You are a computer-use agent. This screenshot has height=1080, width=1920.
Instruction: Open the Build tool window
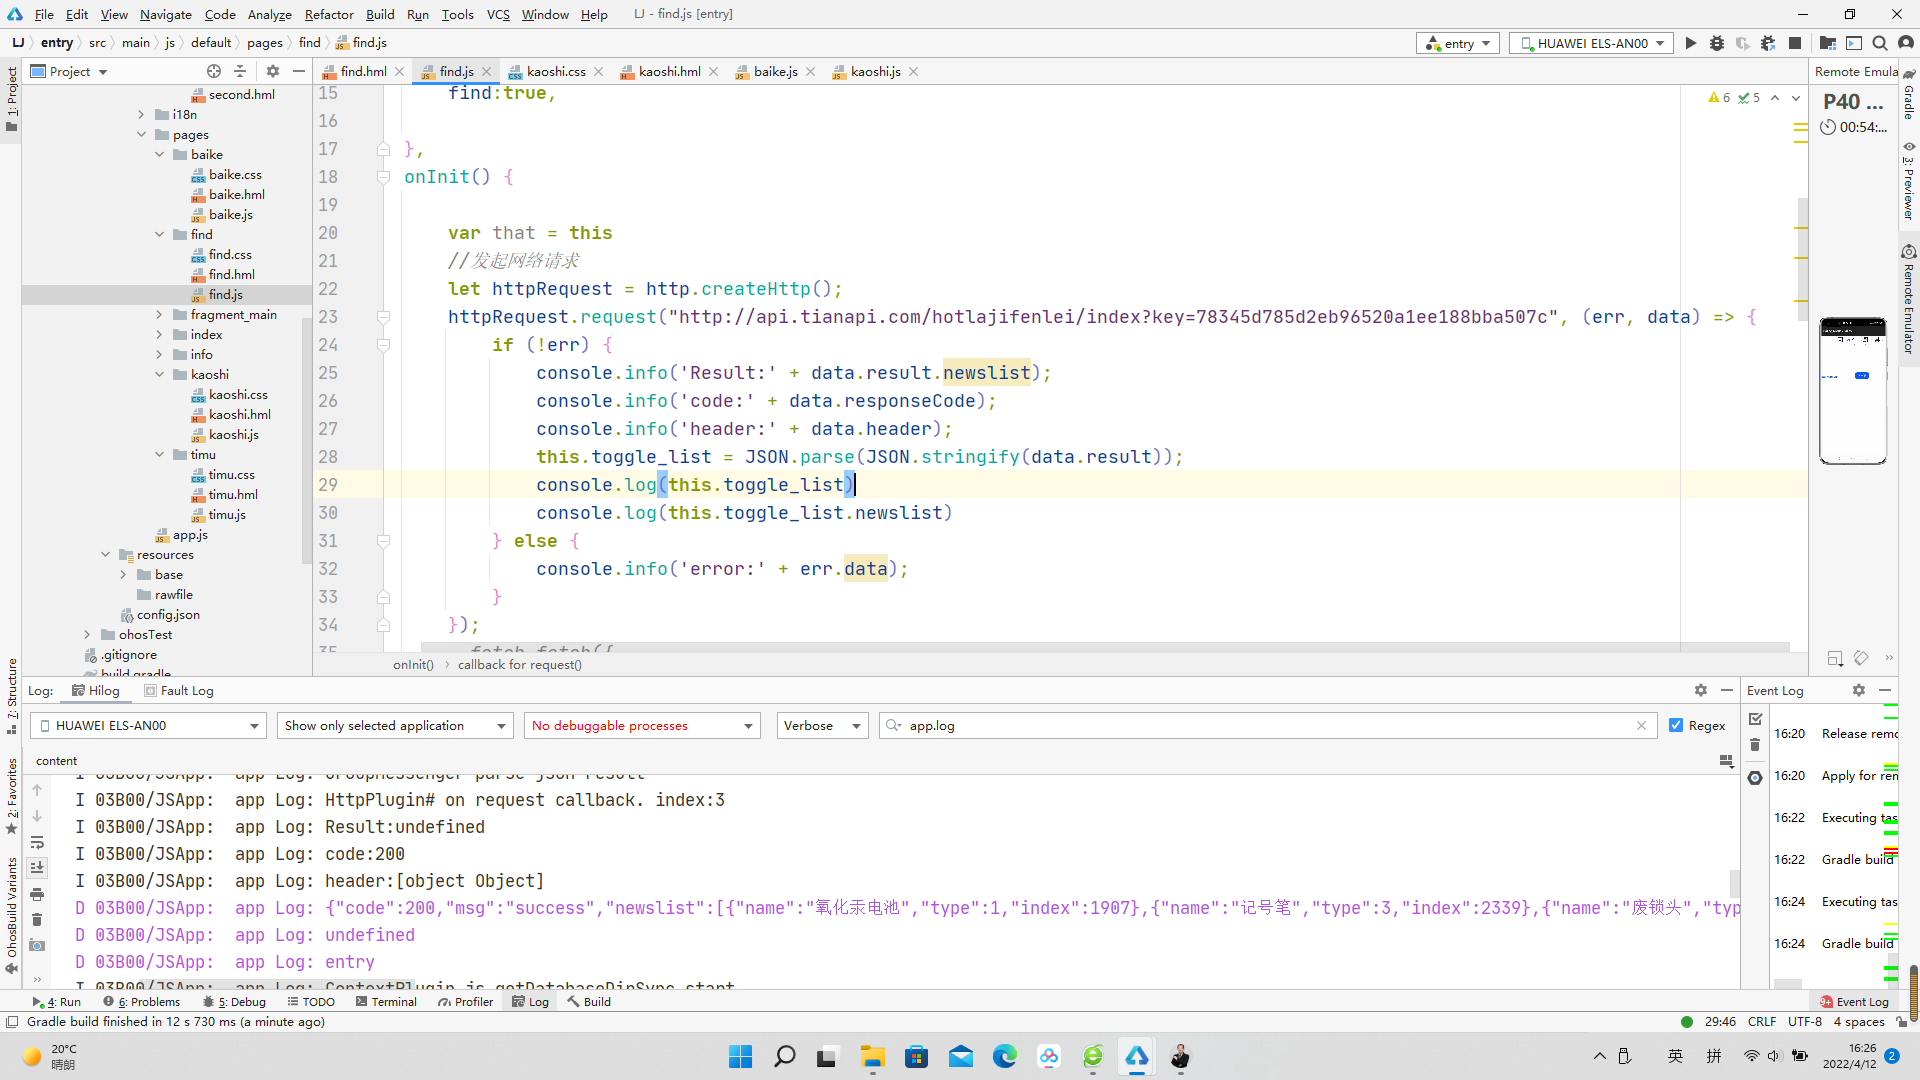tap(589, 1001)
